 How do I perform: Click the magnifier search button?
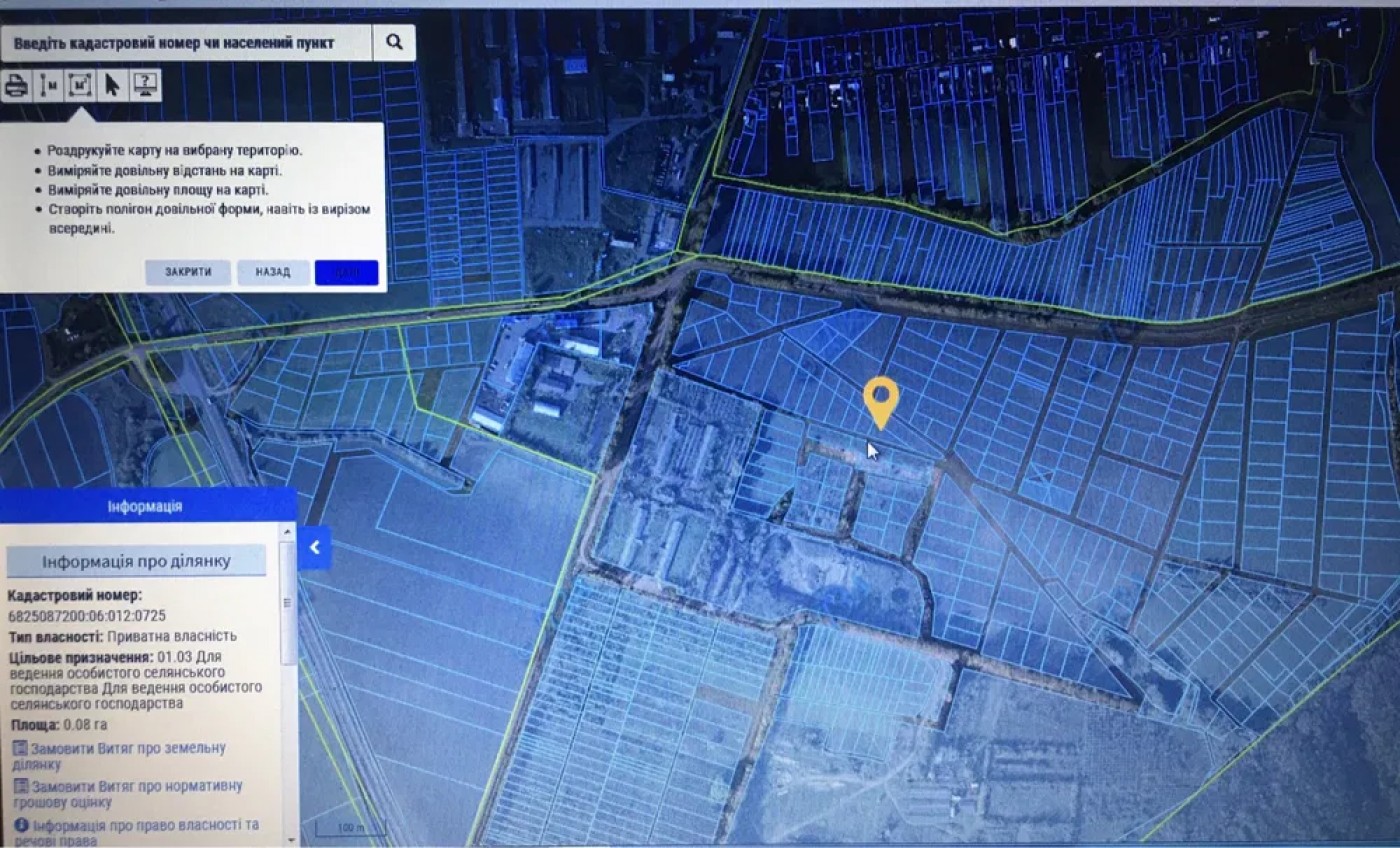(x=394, y=43)
